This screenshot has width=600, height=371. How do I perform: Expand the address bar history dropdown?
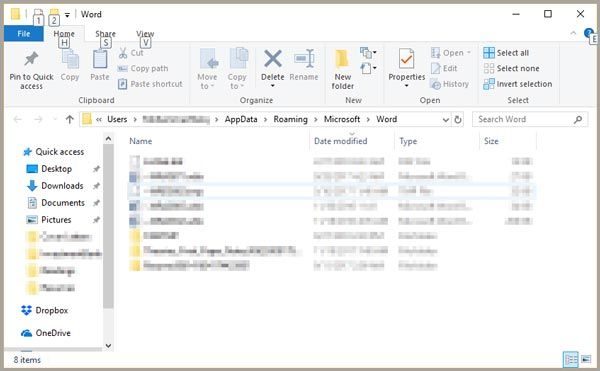pyautogui.click(x=445, y=120)
